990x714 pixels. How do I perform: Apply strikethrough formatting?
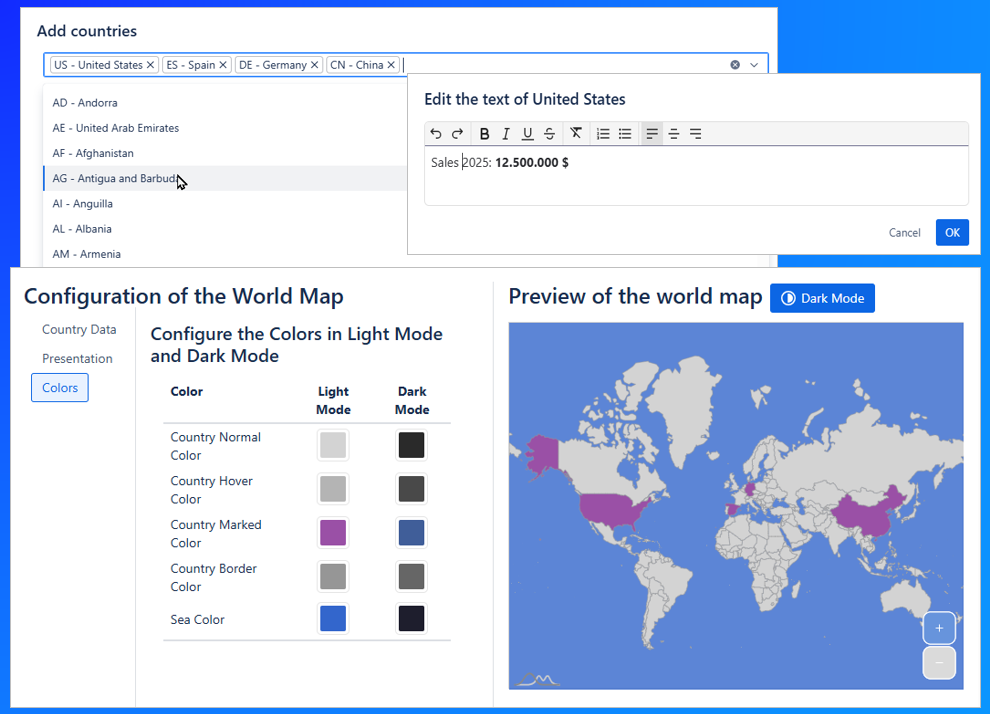[549, 134]
